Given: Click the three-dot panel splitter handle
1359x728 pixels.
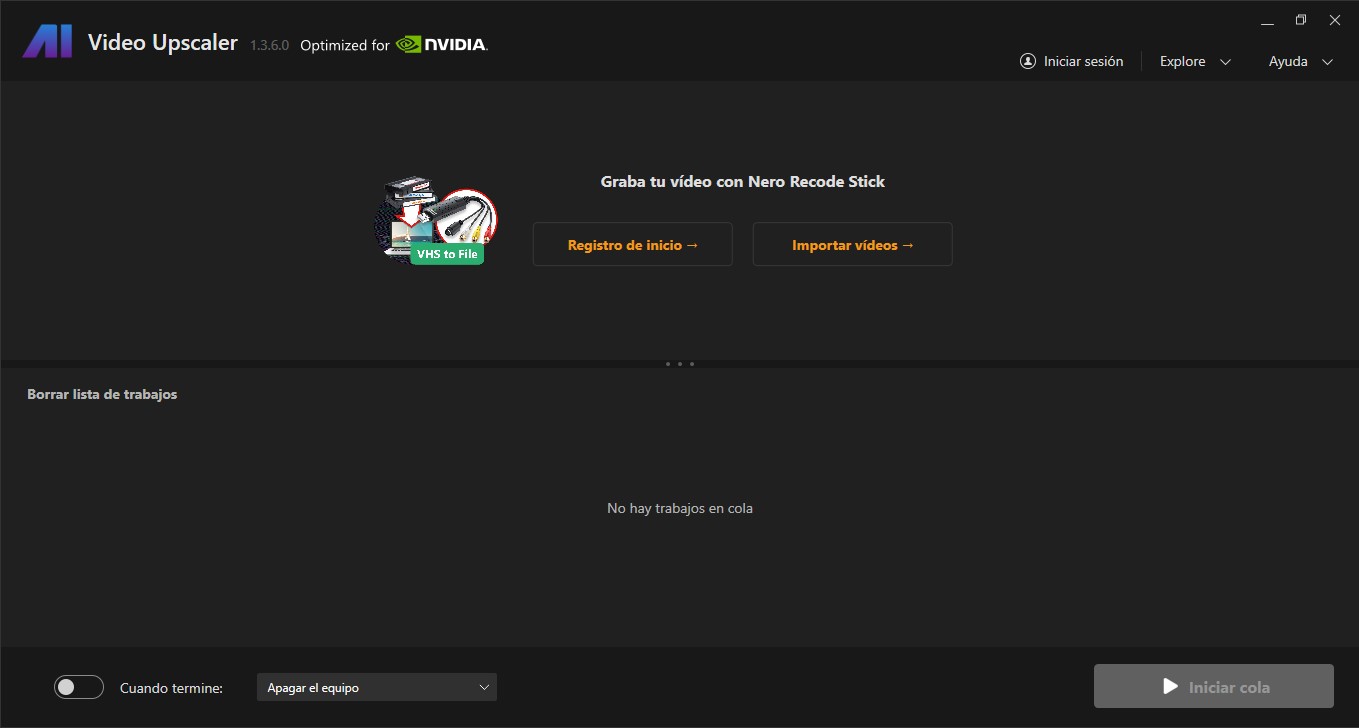Looking at the screenshot, I should click(x=680, y=364).
